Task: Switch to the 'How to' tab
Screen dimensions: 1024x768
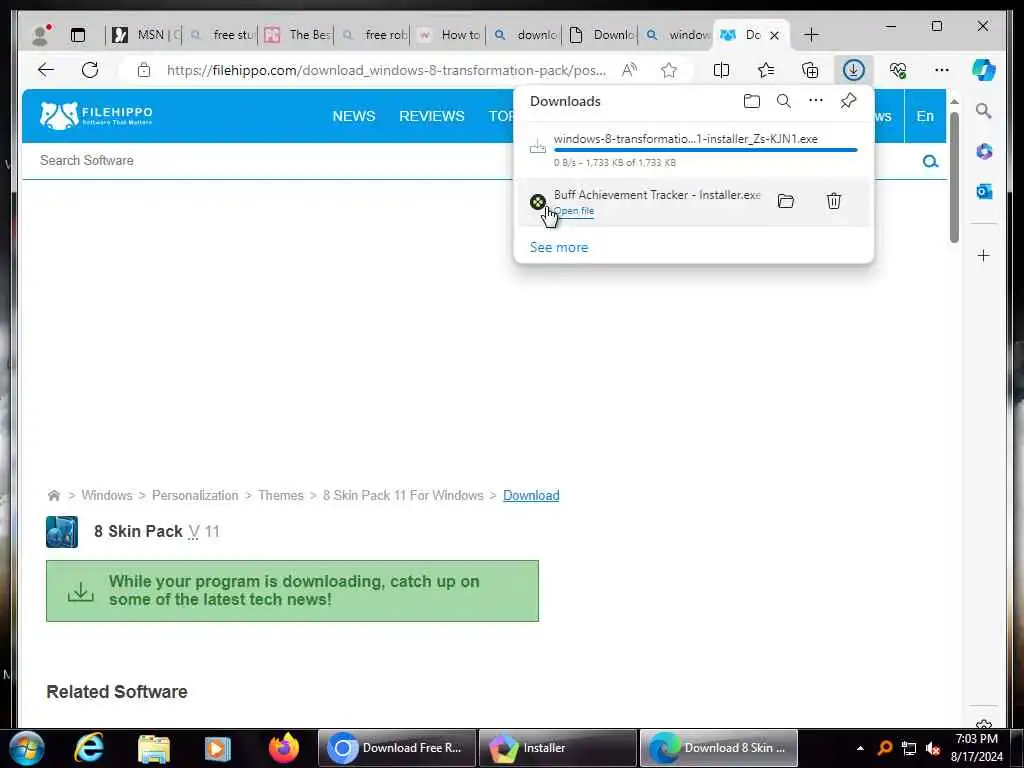Action: [x=449, y=35]
